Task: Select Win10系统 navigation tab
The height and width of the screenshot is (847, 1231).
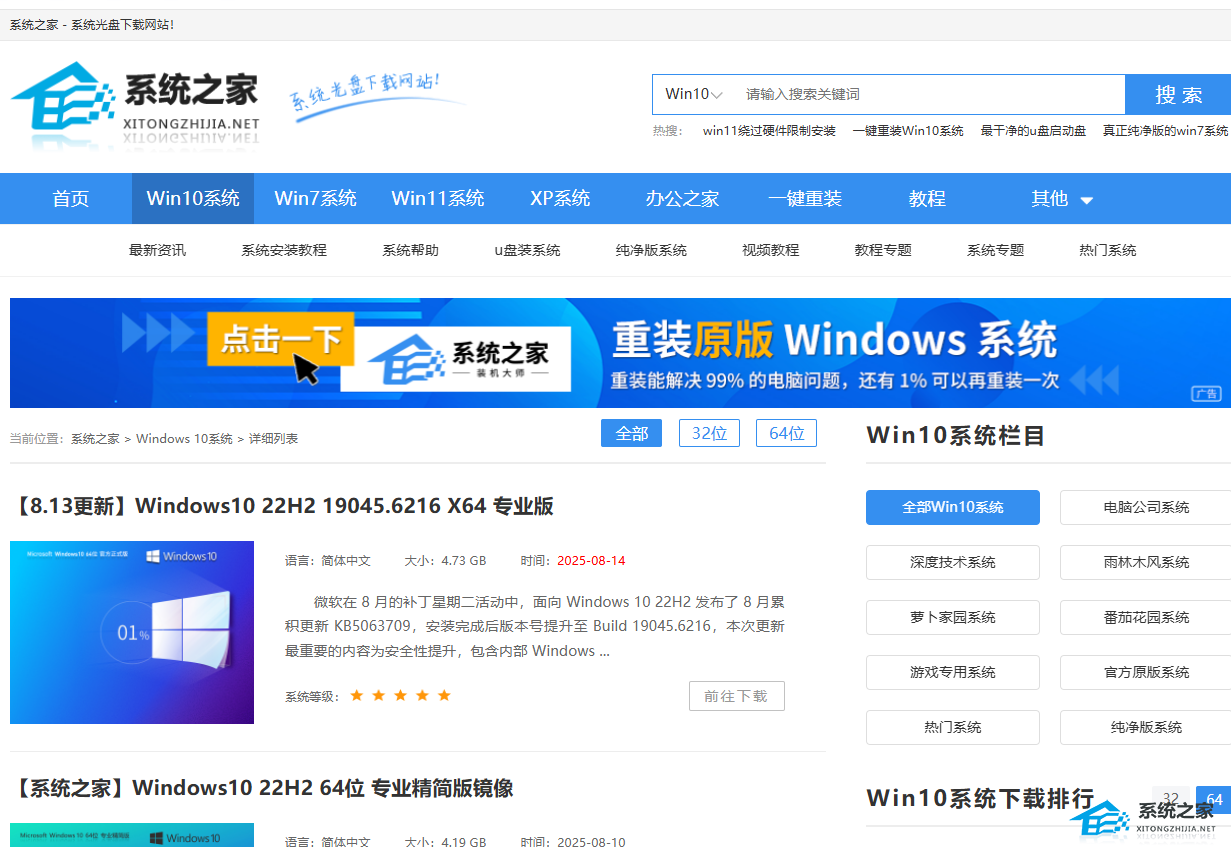Action: pyautogui.click(x=193, y=198)
